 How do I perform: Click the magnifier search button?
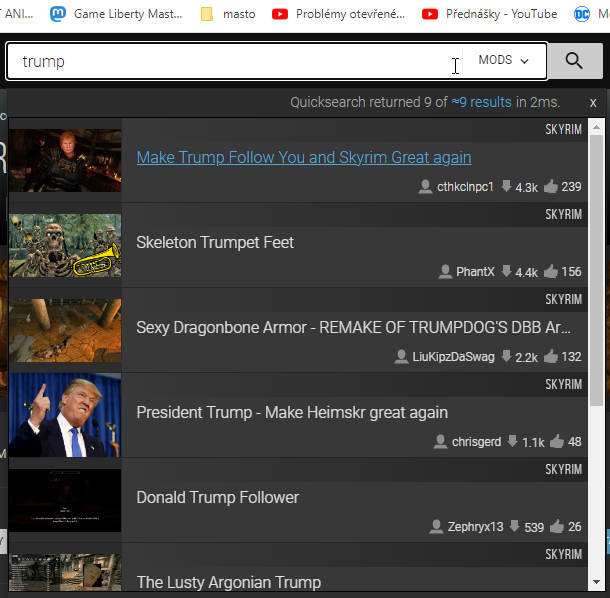(x=575, y=61)
